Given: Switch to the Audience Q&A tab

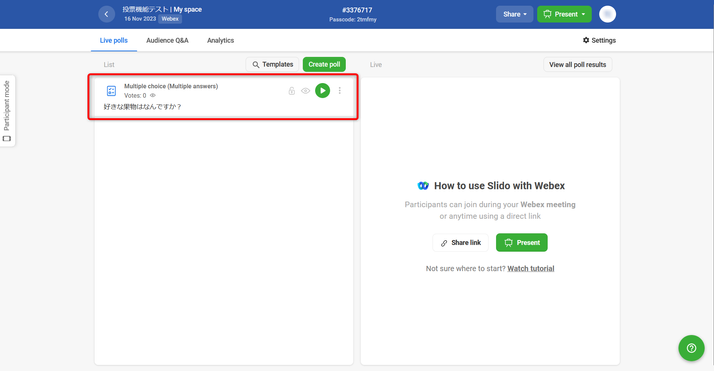Looking at the screenshot, I should 167,41.
